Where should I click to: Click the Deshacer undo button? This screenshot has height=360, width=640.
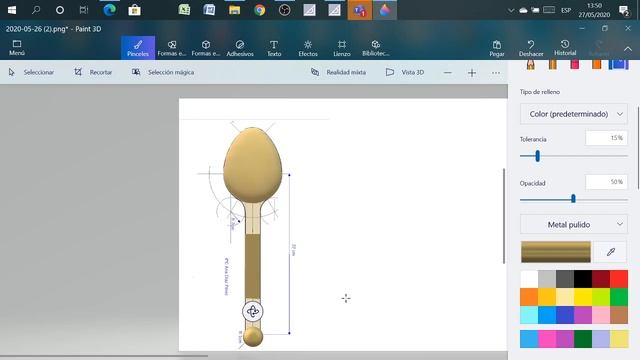click(x=531, y=48)
